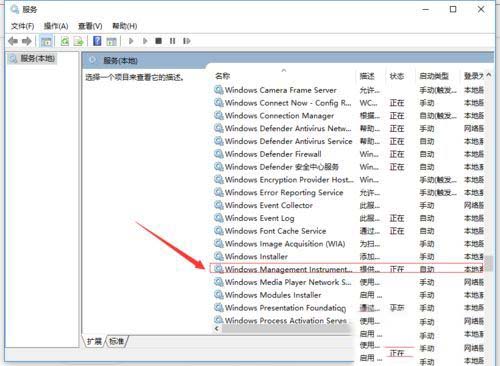Open the 帮助(H) menu
The height and width of the screenshot is (366, 500).
click(x=125, y=26)
